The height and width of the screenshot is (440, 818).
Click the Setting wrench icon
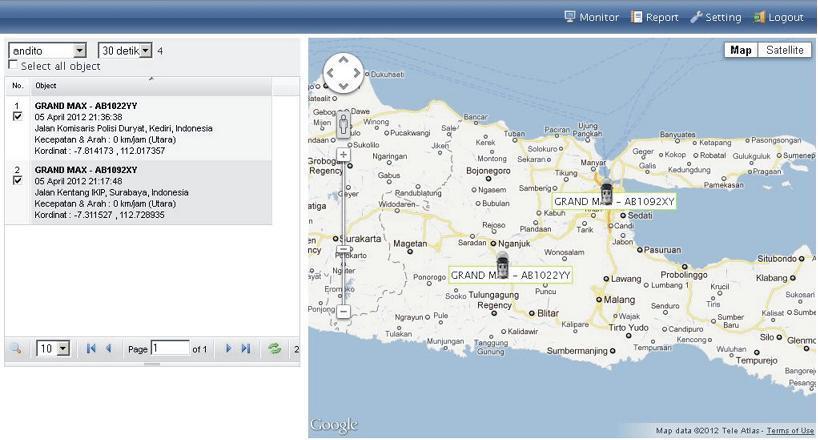click(x=696, y=17)
